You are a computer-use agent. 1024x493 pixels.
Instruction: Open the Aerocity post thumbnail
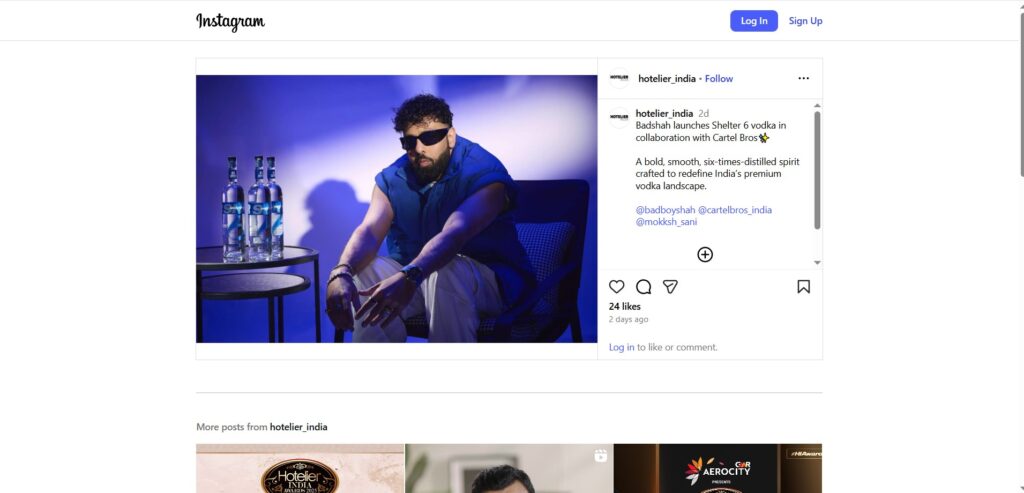point(718,468)
